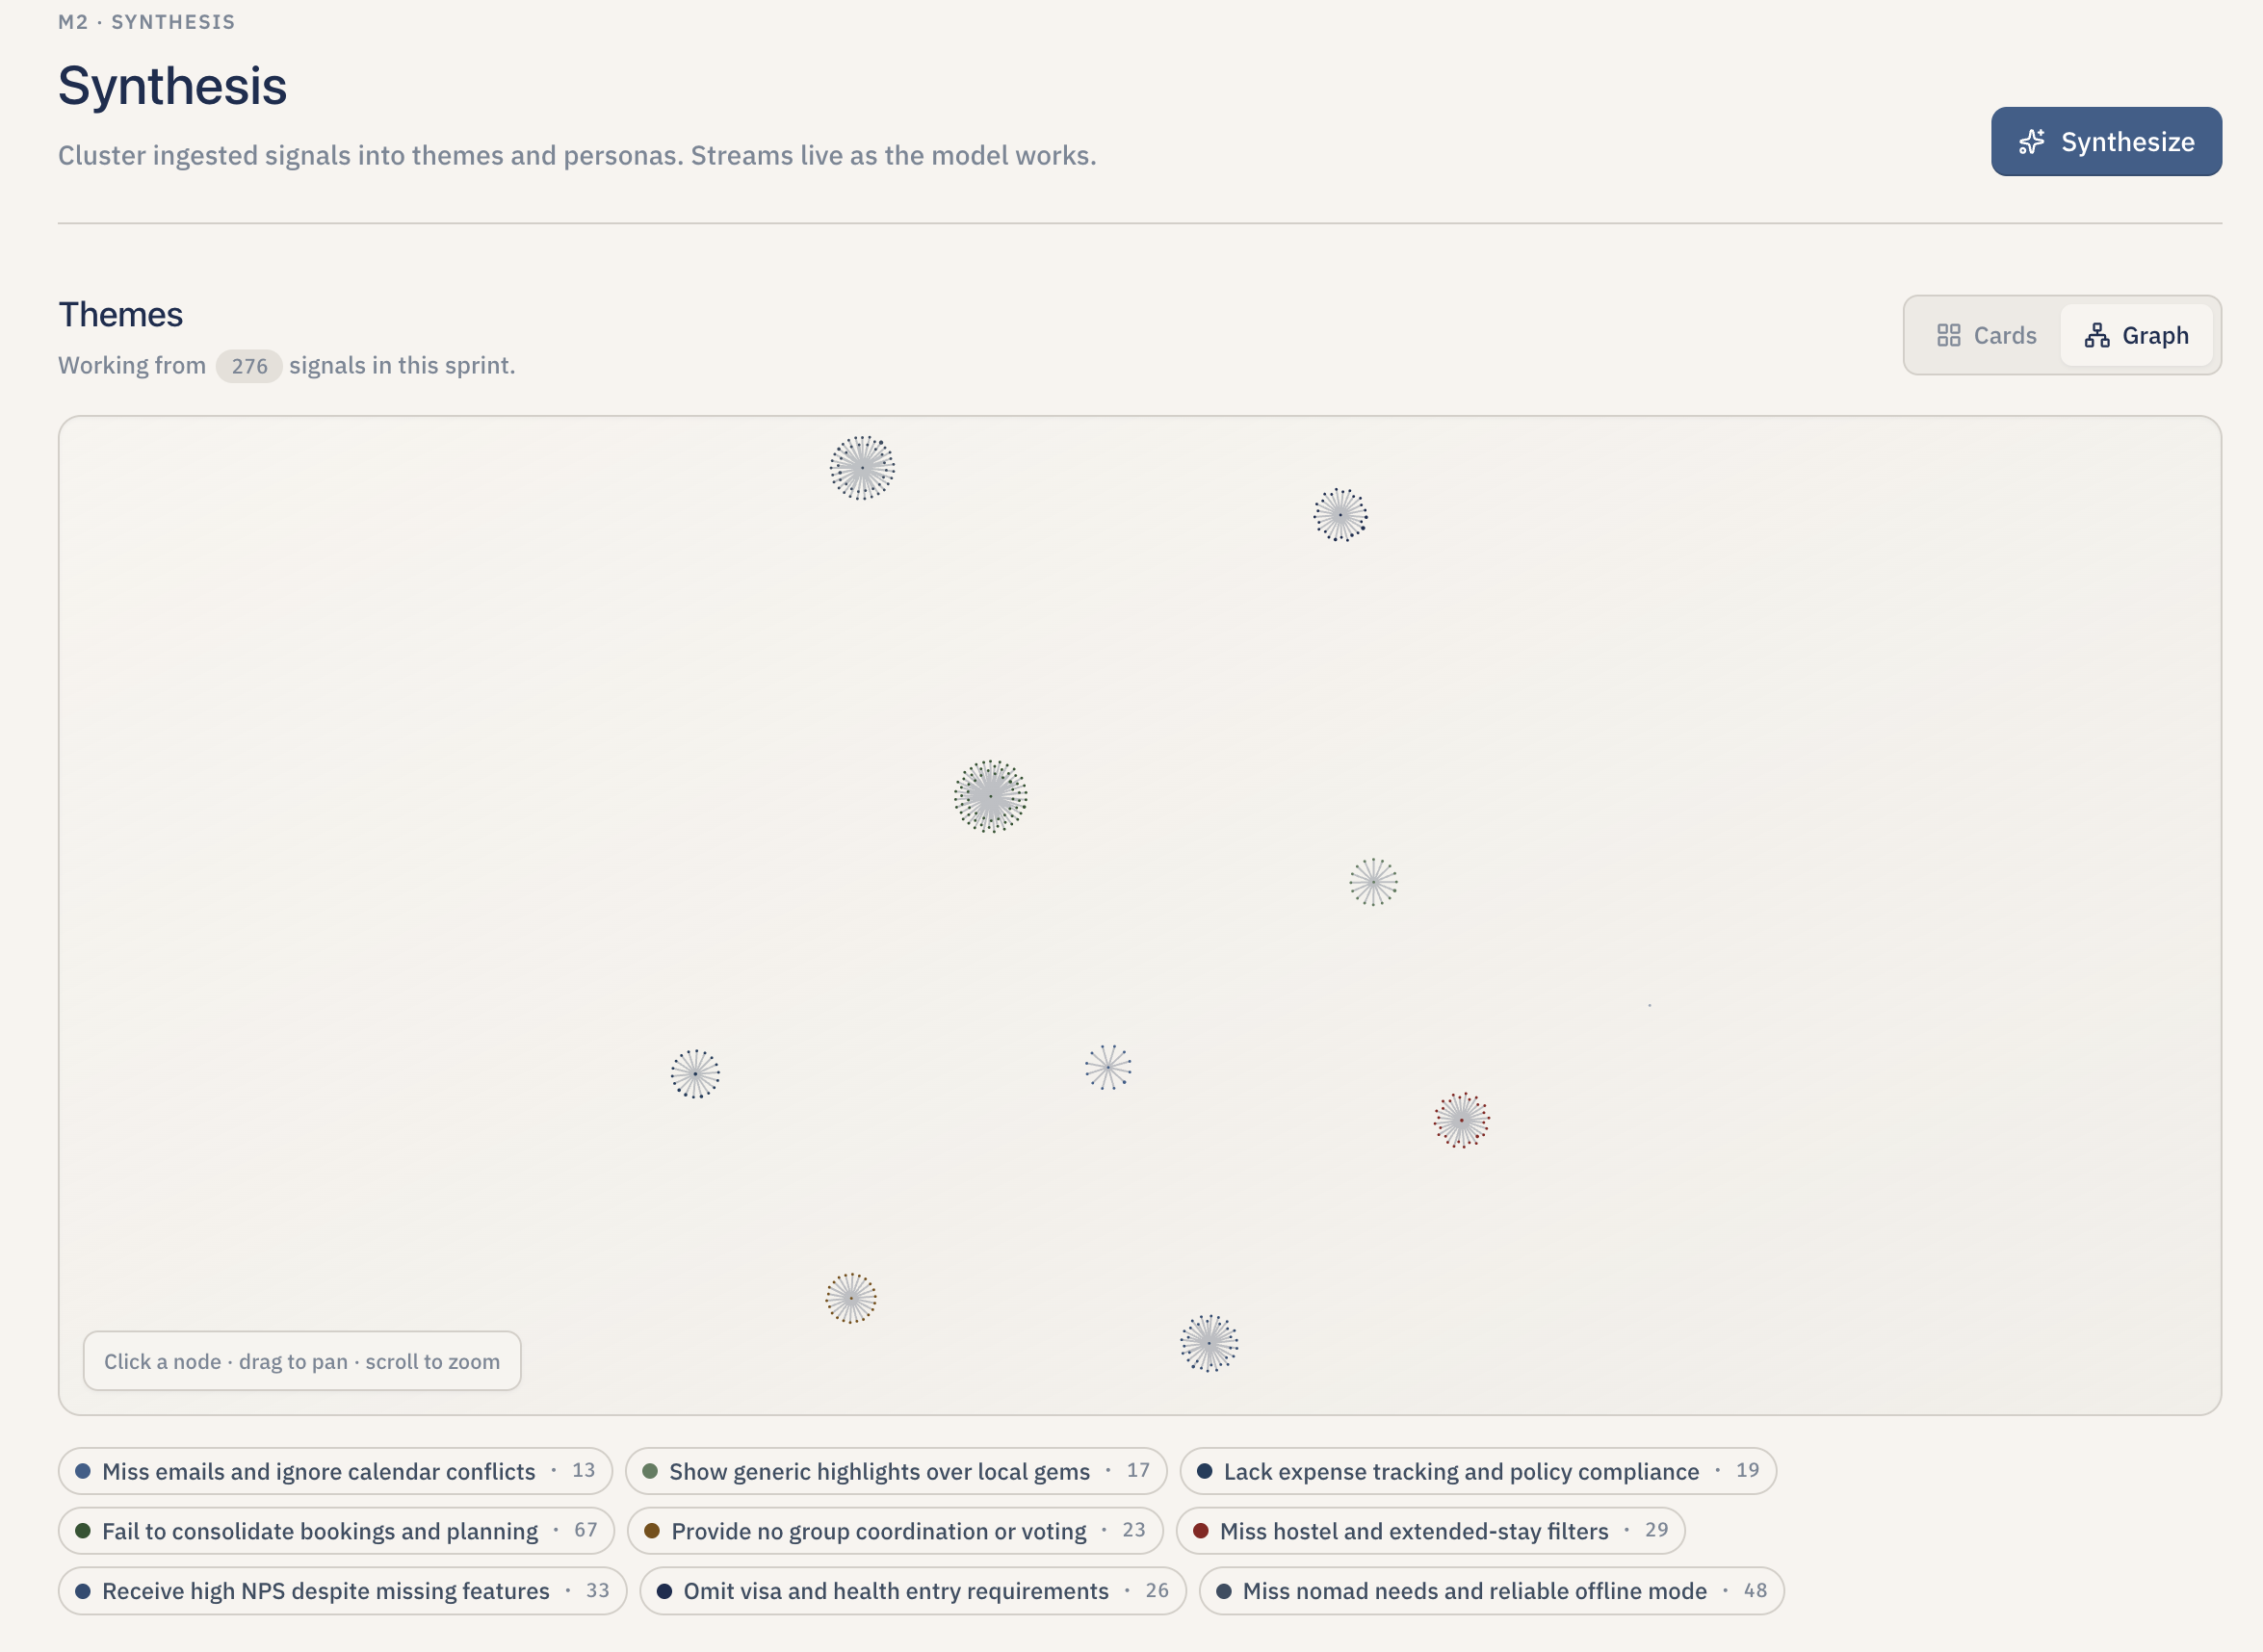
Task: Select the brown-dotted cluster node
Action: point(851,1298)
